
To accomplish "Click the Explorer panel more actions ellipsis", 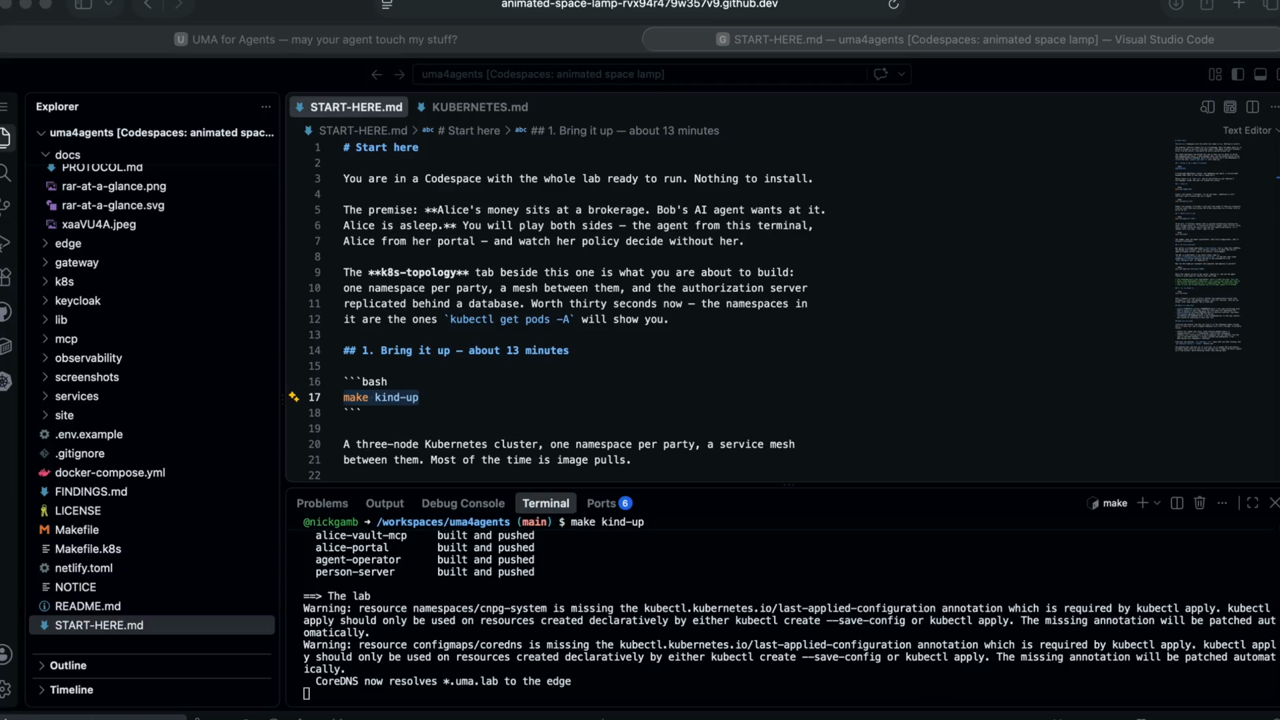I will pyautogui.click(x=266, y=107).
